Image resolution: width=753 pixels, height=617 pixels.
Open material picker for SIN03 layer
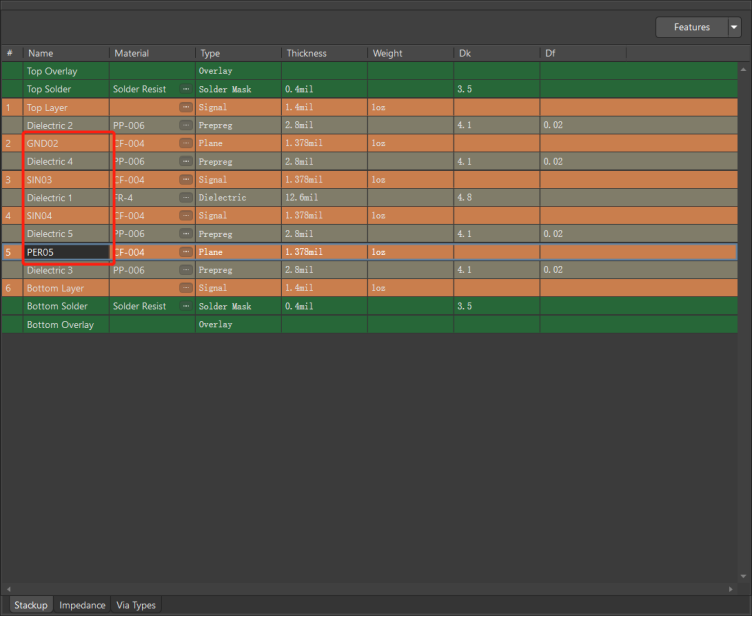(x=186, y=180)
